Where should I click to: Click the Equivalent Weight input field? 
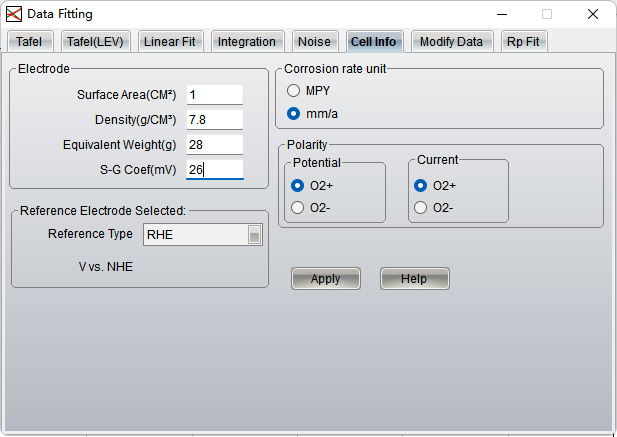[x=214, y=145]
